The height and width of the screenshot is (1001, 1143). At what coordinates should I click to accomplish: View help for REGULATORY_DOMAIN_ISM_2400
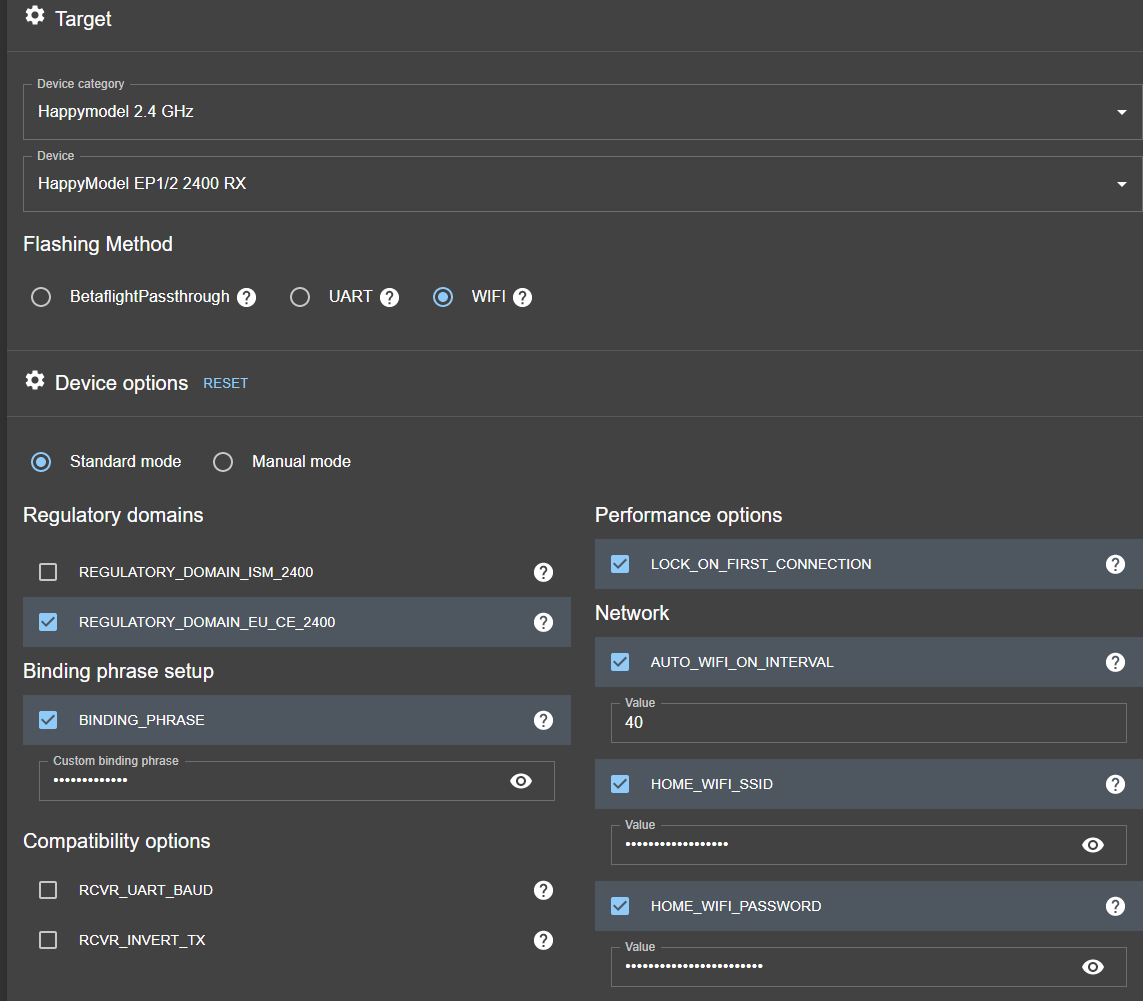[543, 572]
